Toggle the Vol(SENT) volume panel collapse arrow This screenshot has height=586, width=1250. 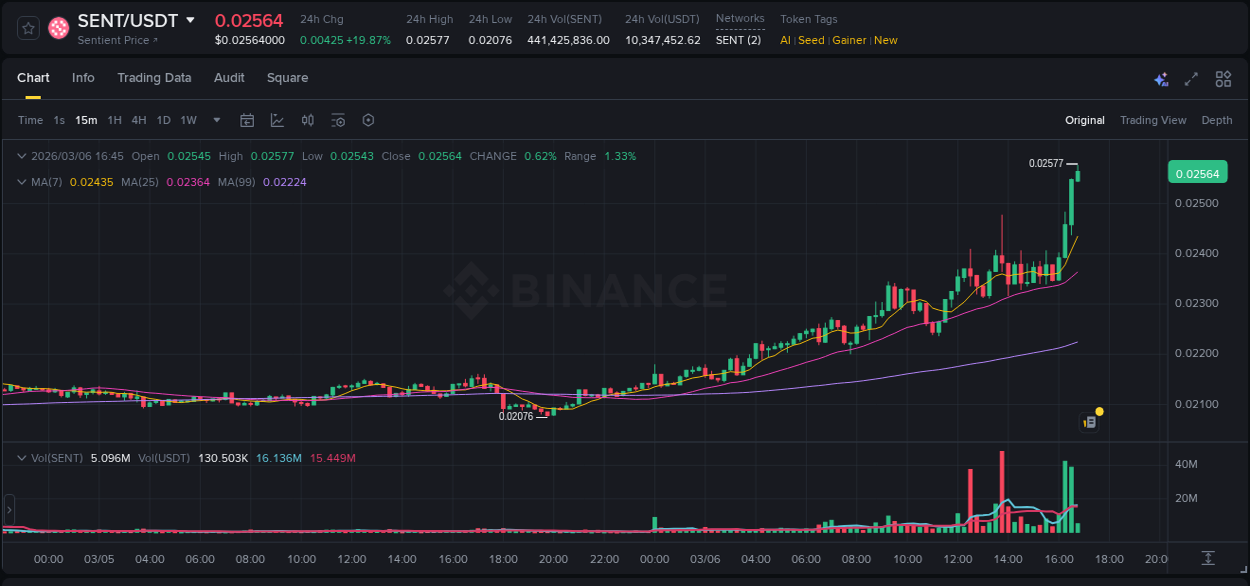pos(21,457)
